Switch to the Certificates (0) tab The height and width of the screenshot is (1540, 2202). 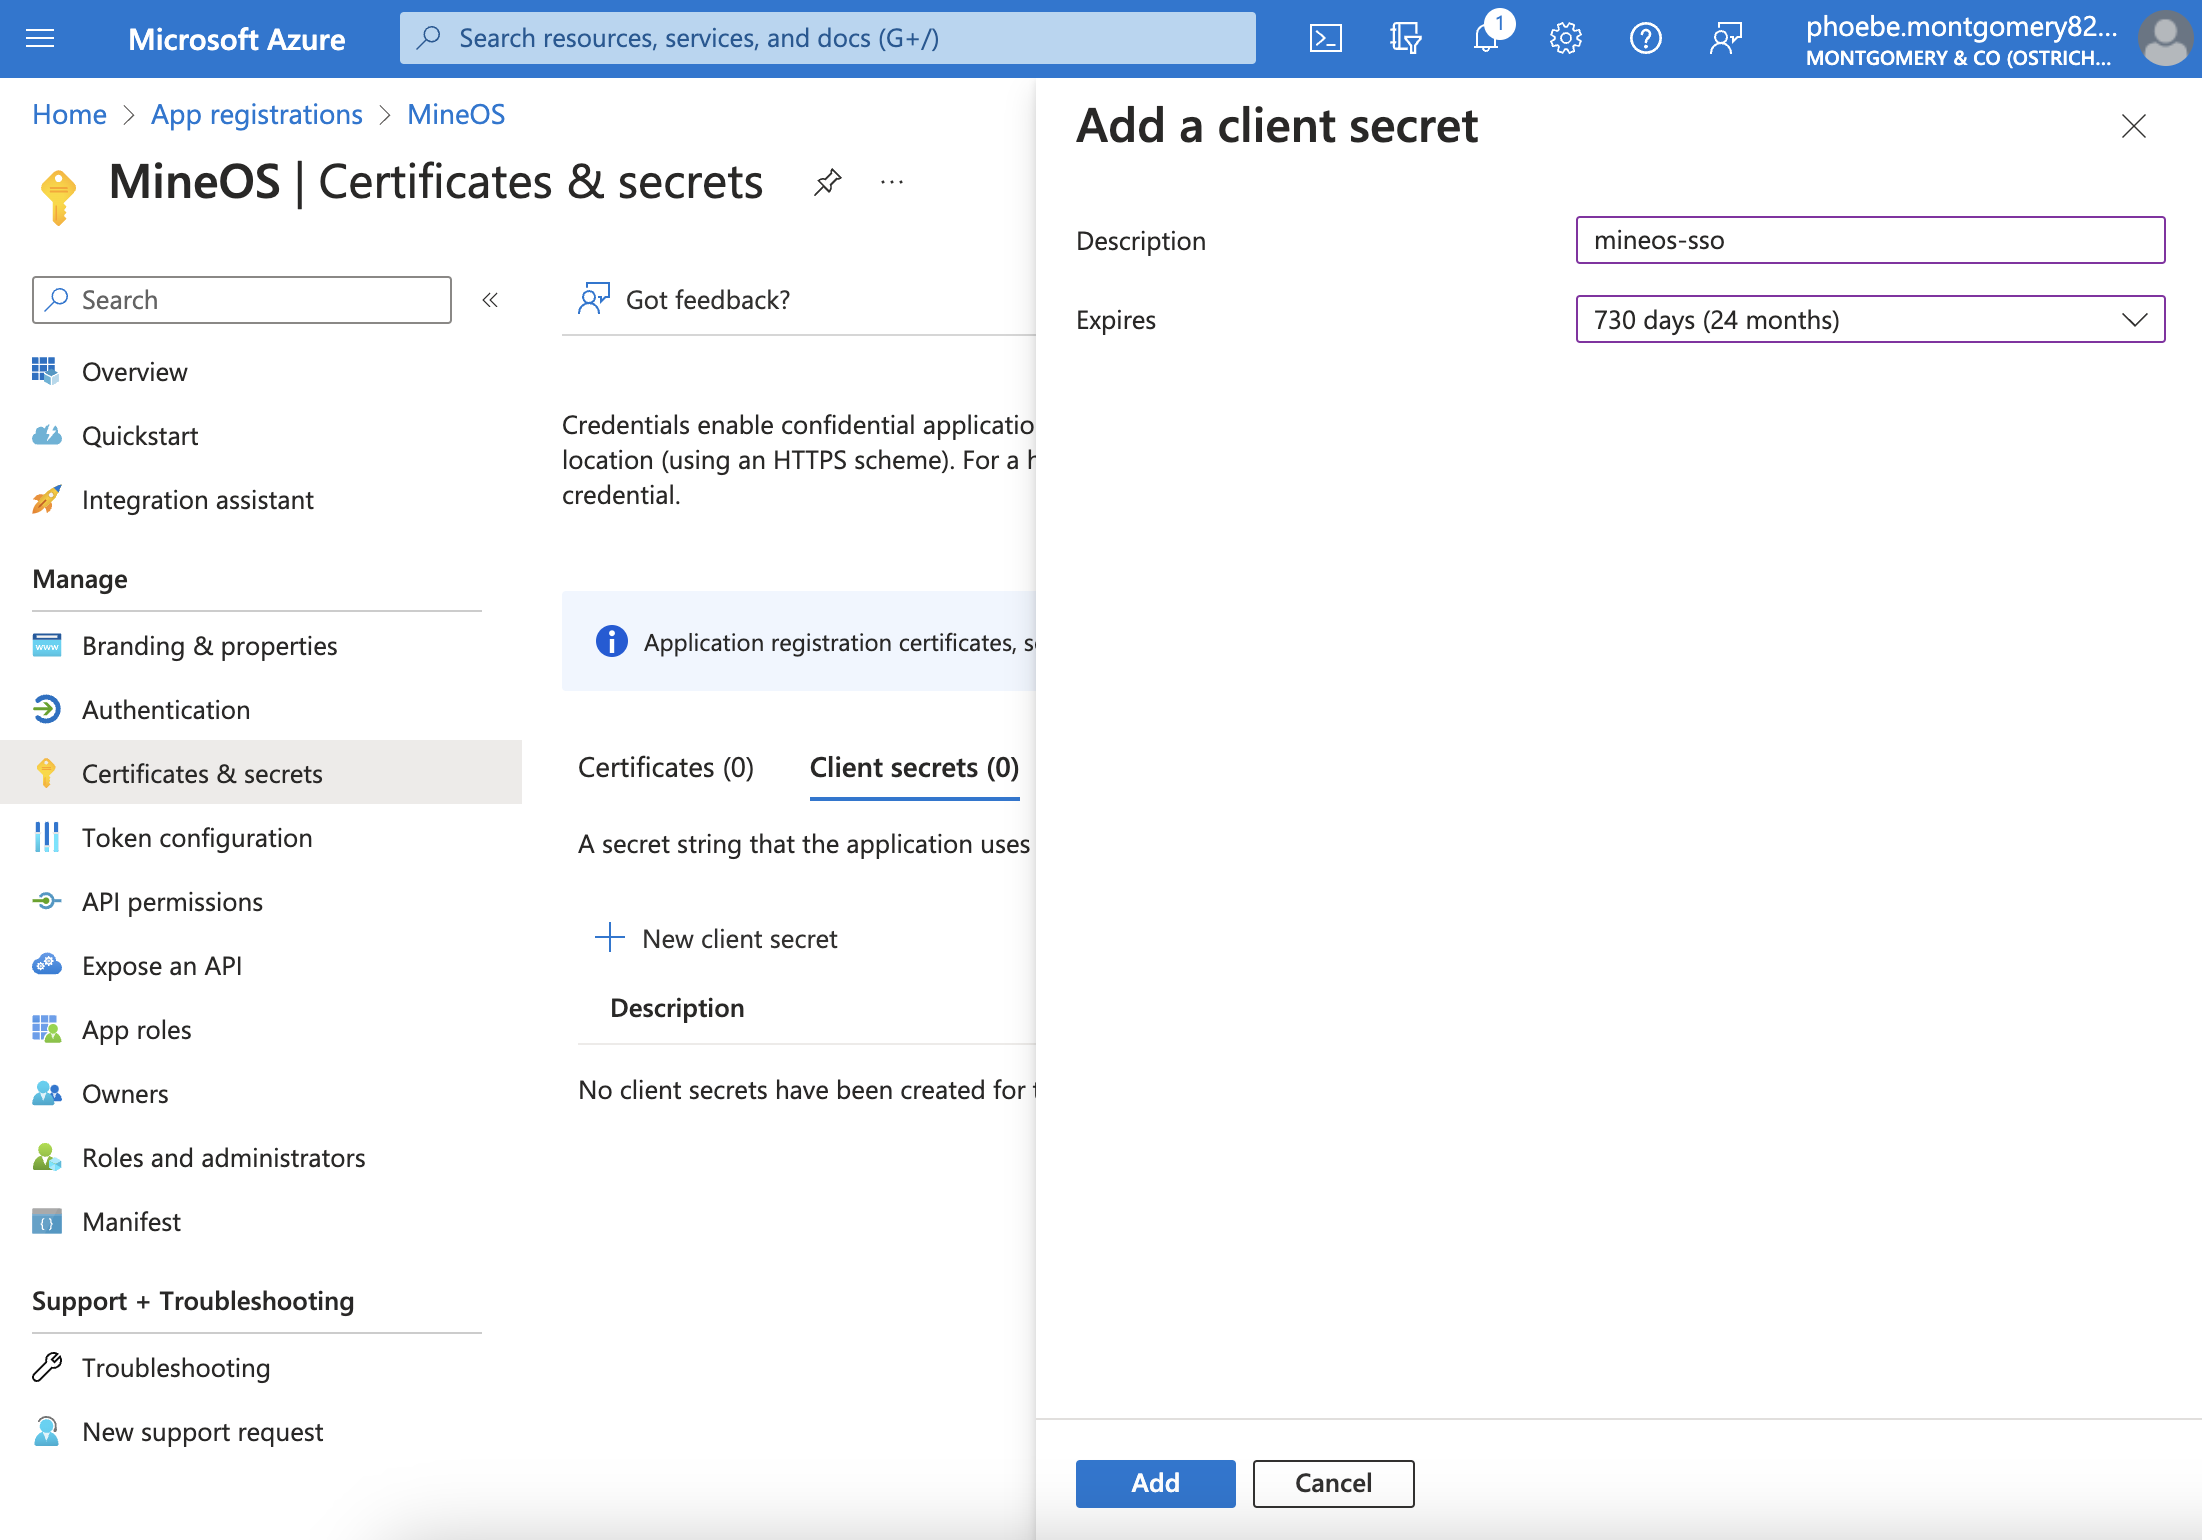click(x=666, y=767)
